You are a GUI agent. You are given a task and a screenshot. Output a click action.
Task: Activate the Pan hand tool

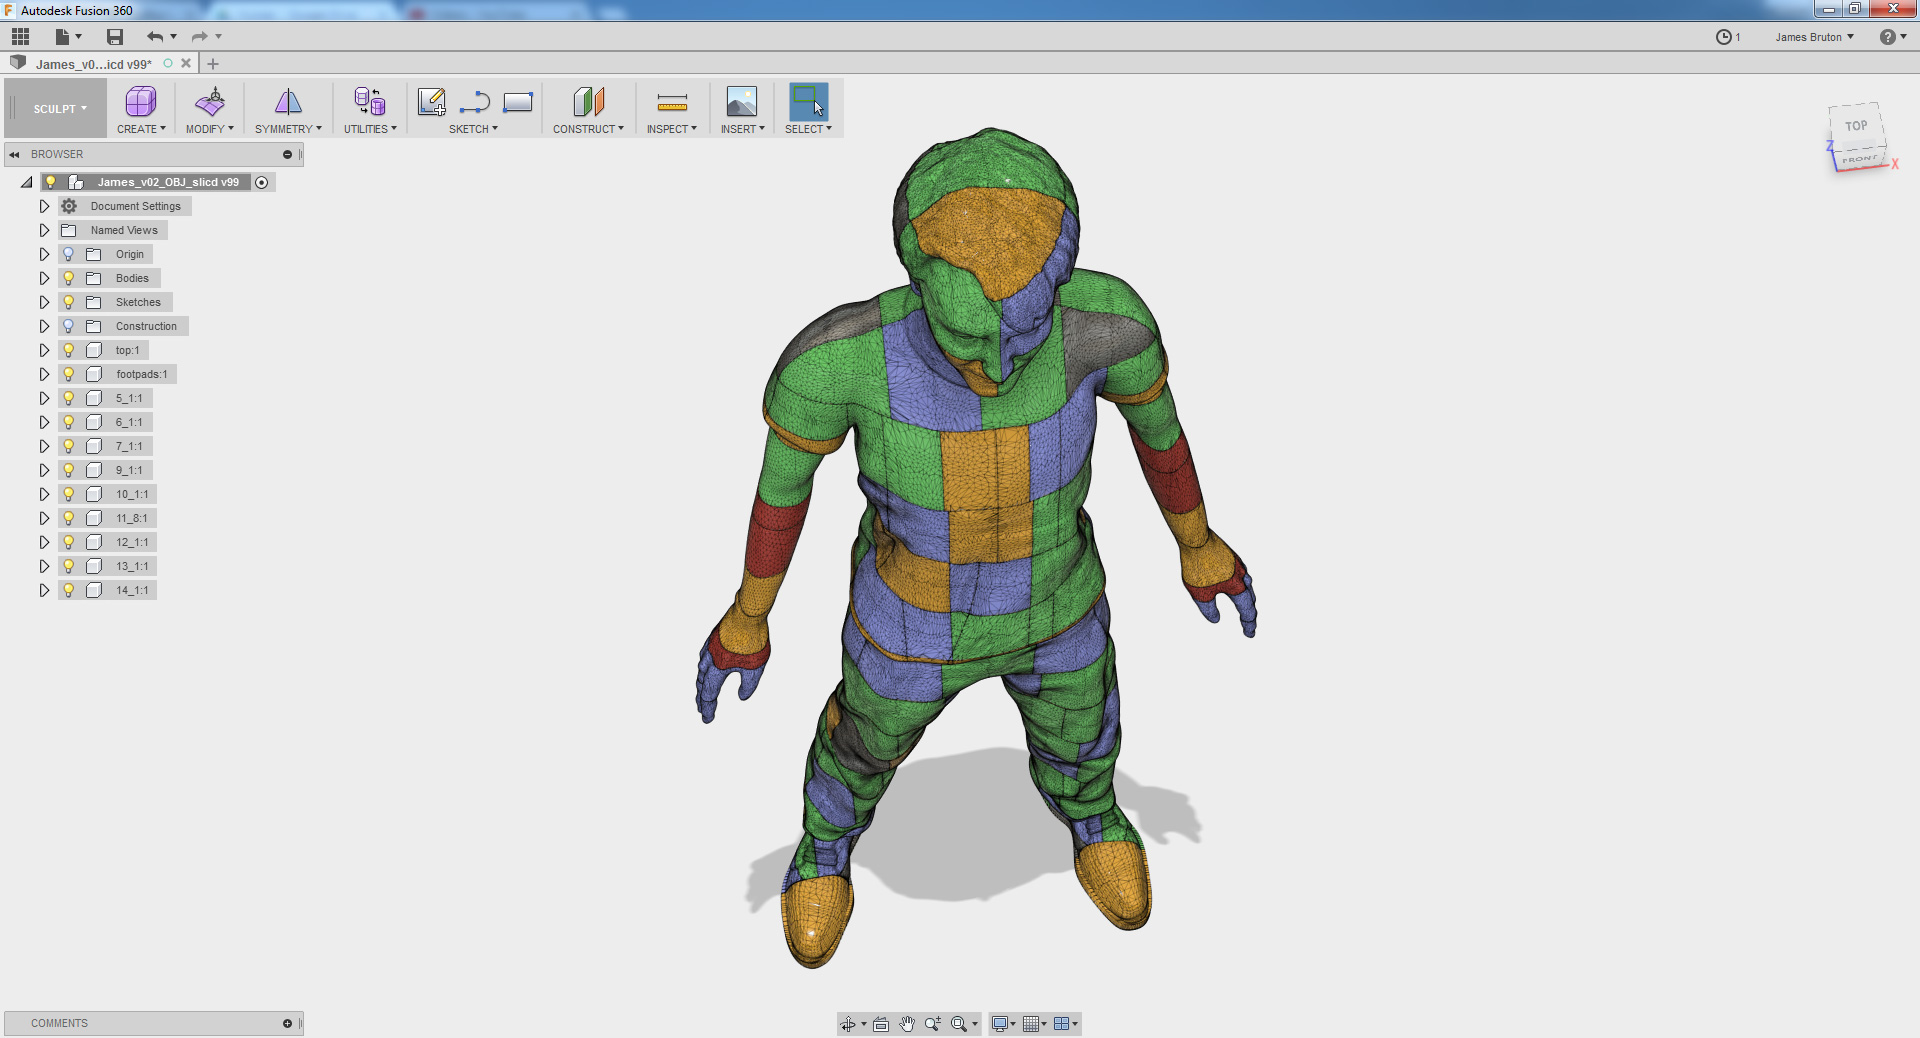tap(906, 1024)
